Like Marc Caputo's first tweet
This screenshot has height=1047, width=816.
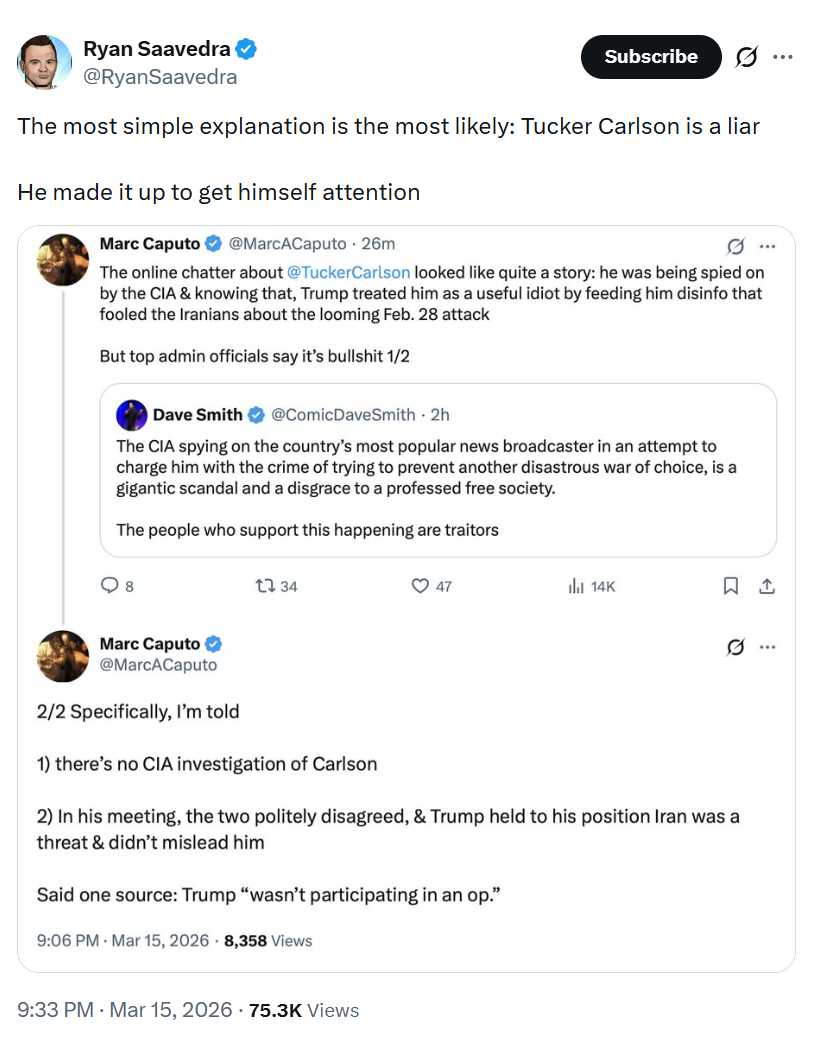[421, 586]
